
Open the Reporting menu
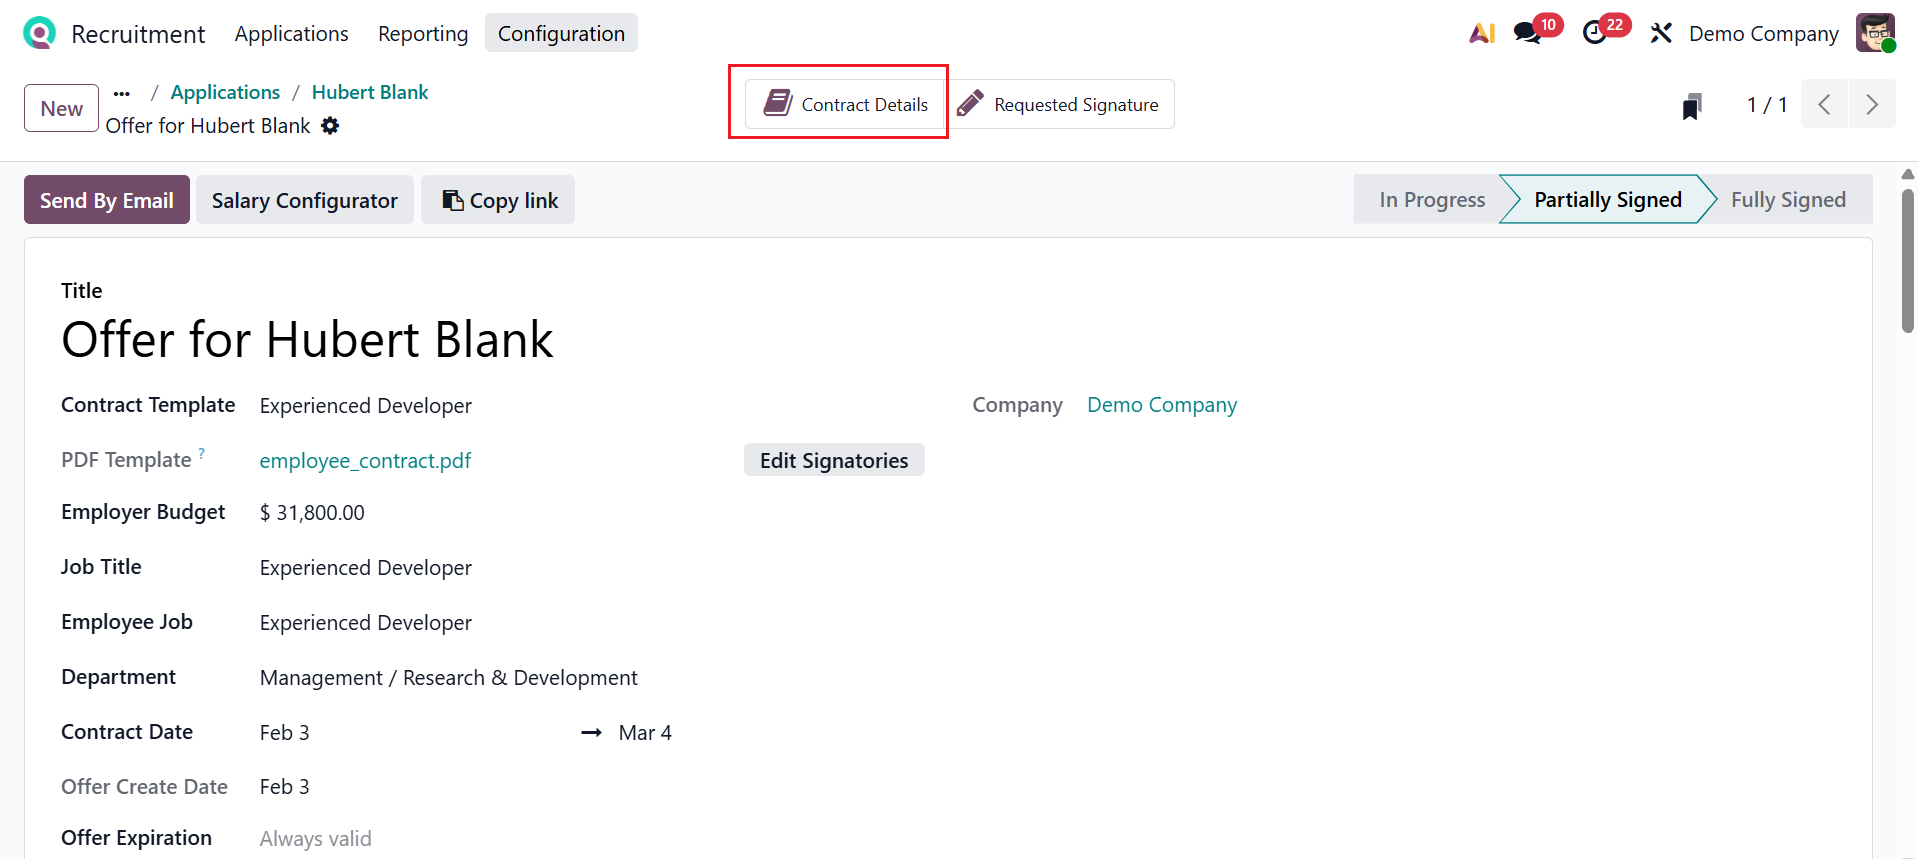click(x=423, y=33)
